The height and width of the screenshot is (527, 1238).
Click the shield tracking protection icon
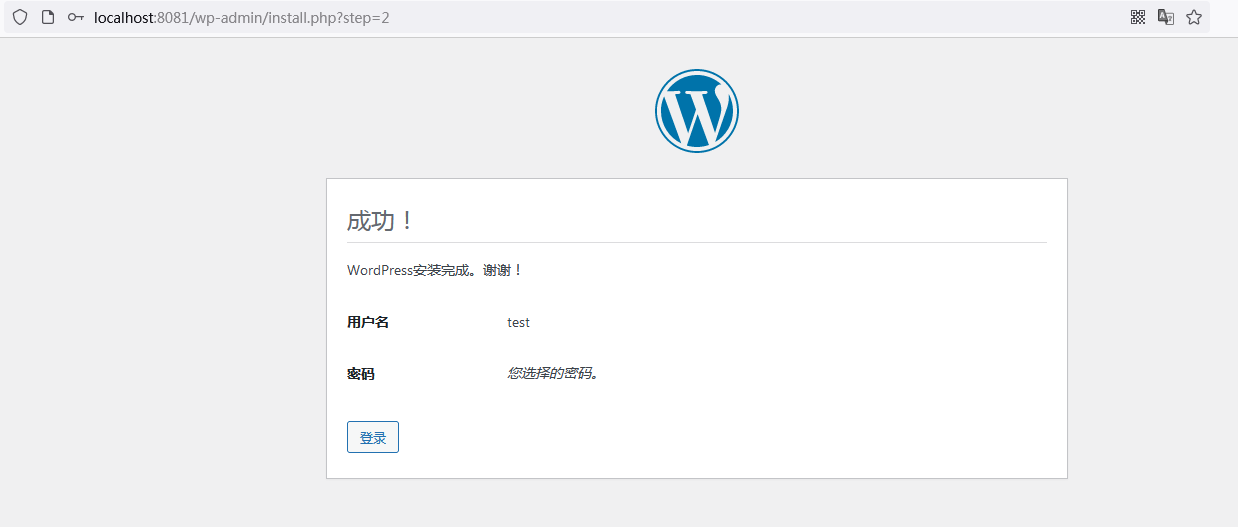20,17
